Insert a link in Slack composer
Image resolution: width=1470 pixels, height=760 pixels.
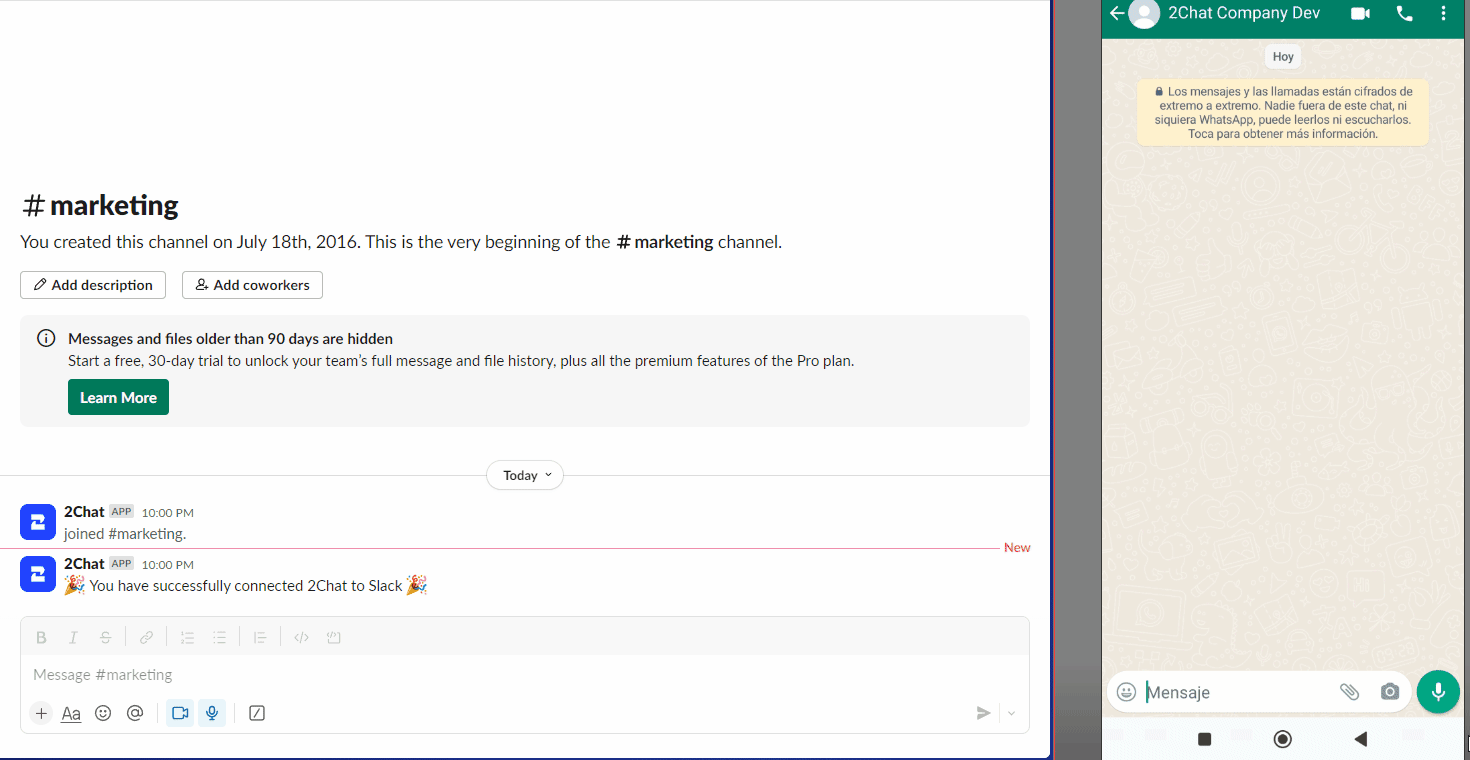[x=146, y=637]
